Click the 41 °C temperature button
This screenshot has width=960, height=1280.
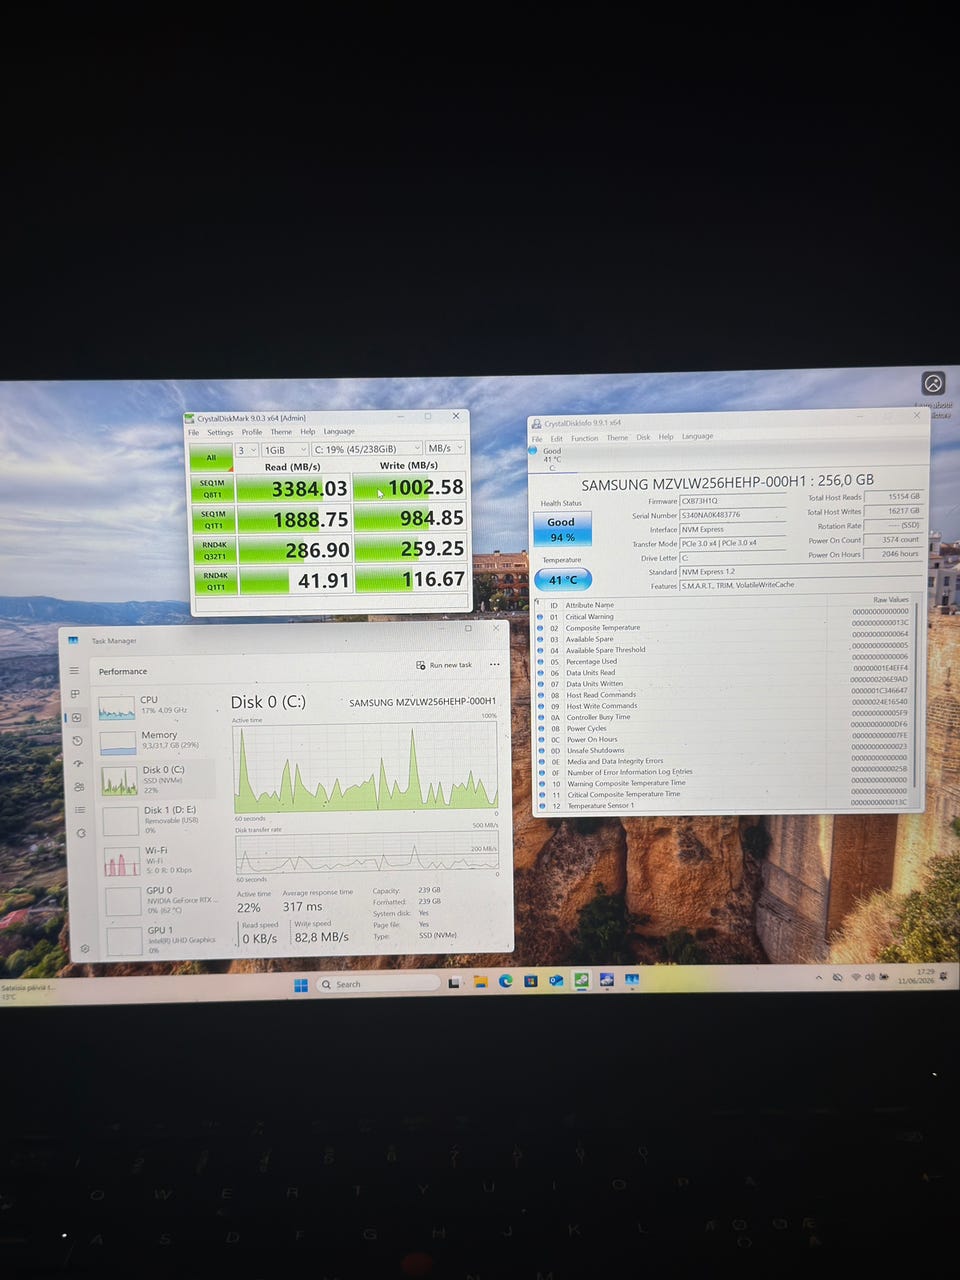click(x=563, y=579)
